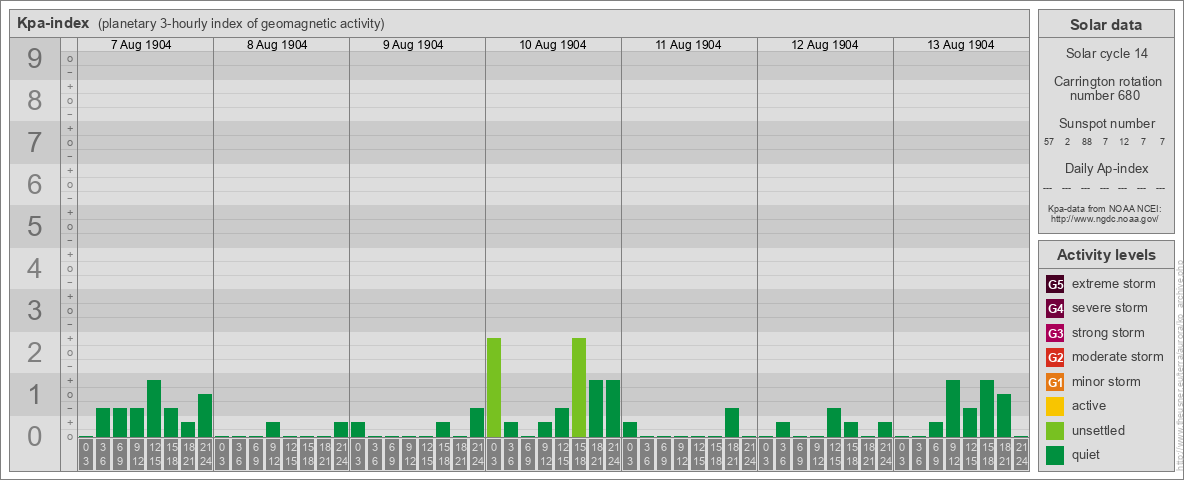Viewport: 1184px width, 480px height.
Task: Click the unsettled bar for 10 Aug 15–18h
Action: [579, 388]
